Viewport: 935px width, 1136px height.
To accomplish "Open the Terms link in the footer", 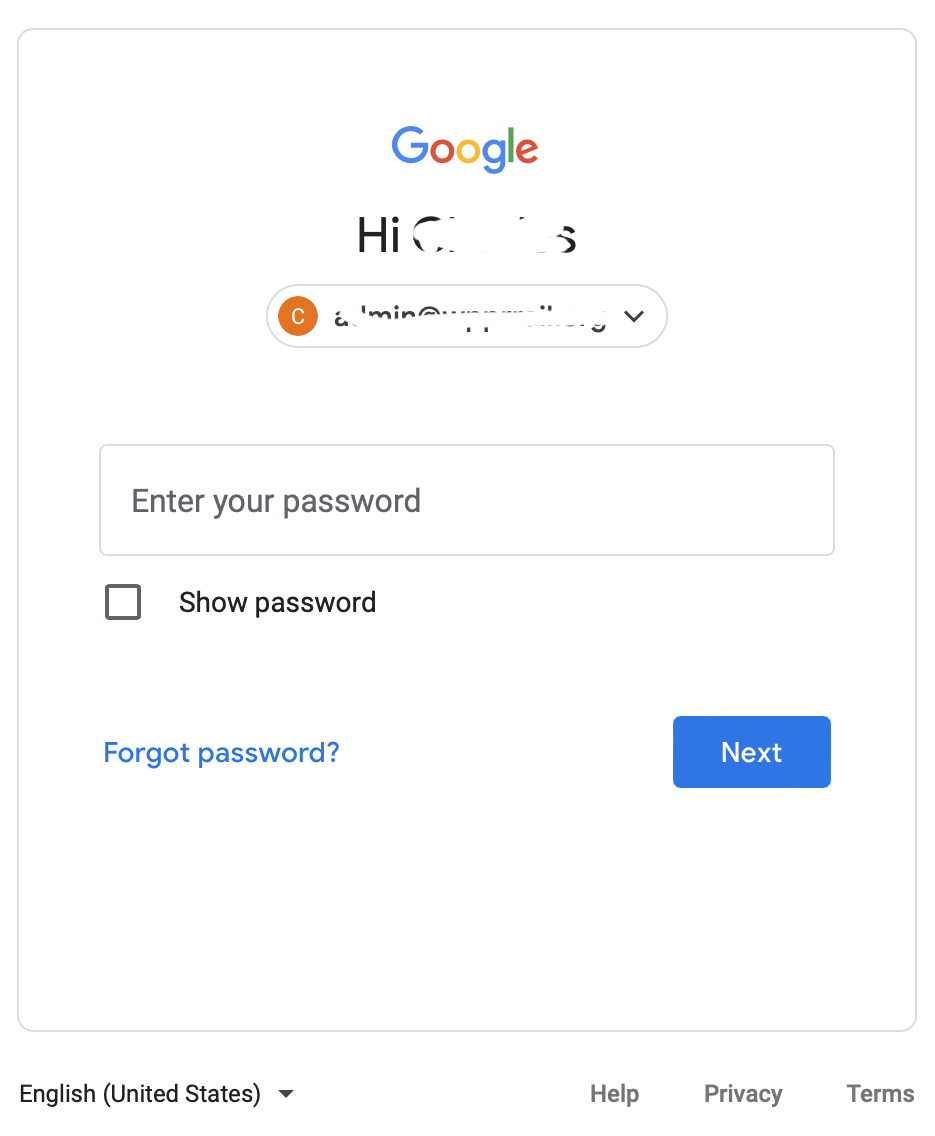I will coord(880,1093).
